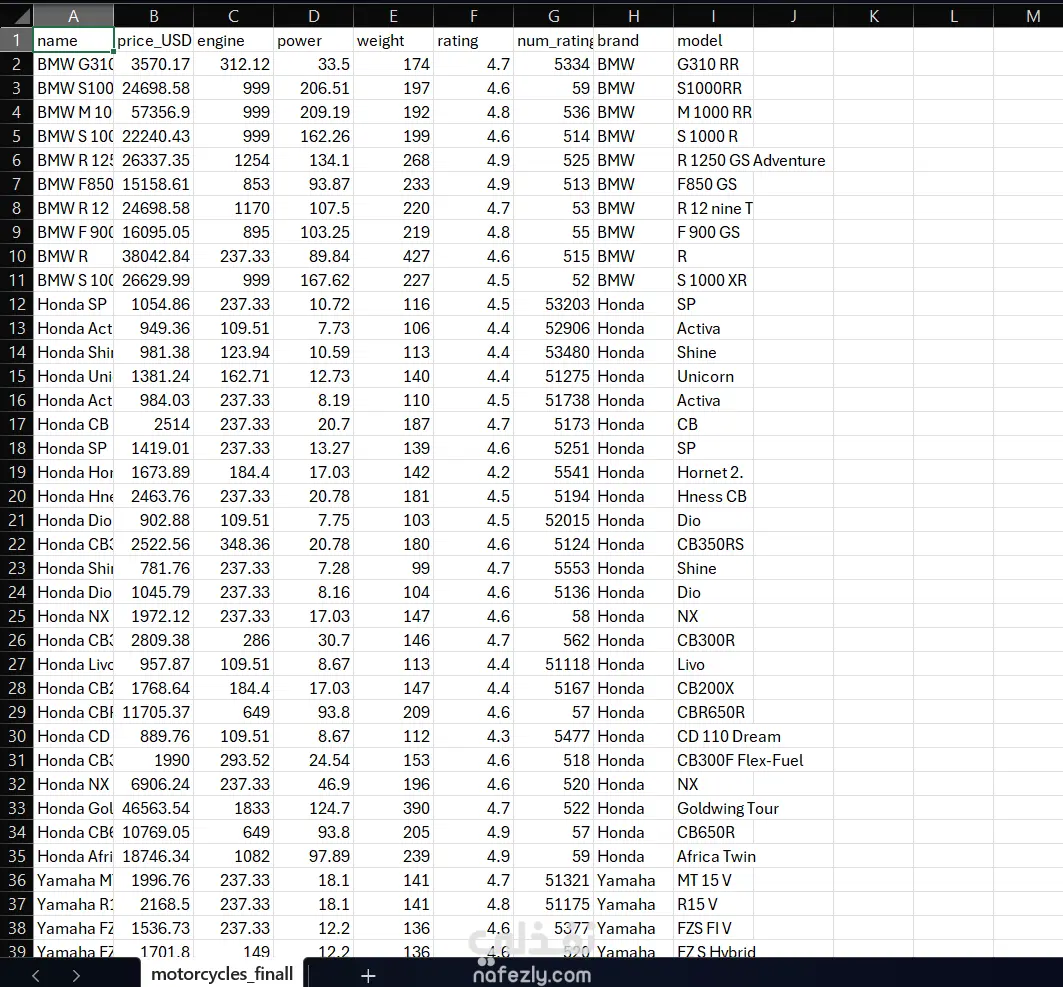1063x987 pixels.
Task: Select price value 46563.54
Action: tap(153, 808)
